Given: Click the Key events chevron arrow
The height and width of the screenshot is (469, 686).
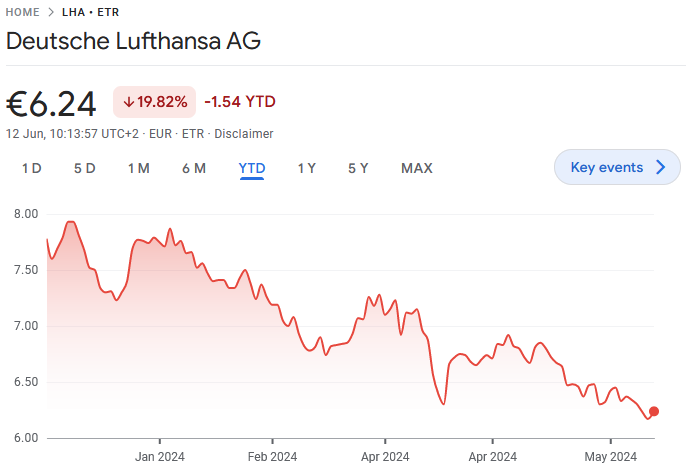Looking at the screenshot, I should [x=660, y=167].
